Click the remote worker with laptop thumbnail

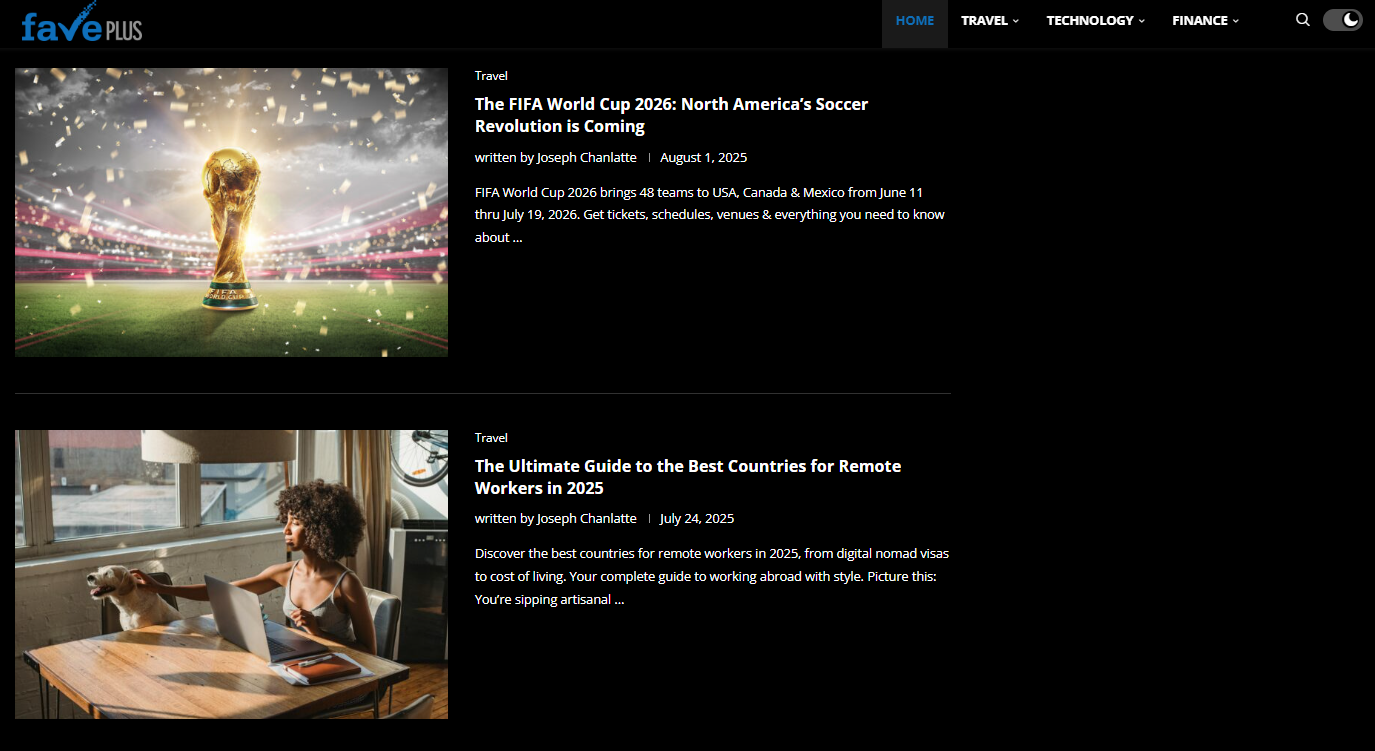point(231,574)
